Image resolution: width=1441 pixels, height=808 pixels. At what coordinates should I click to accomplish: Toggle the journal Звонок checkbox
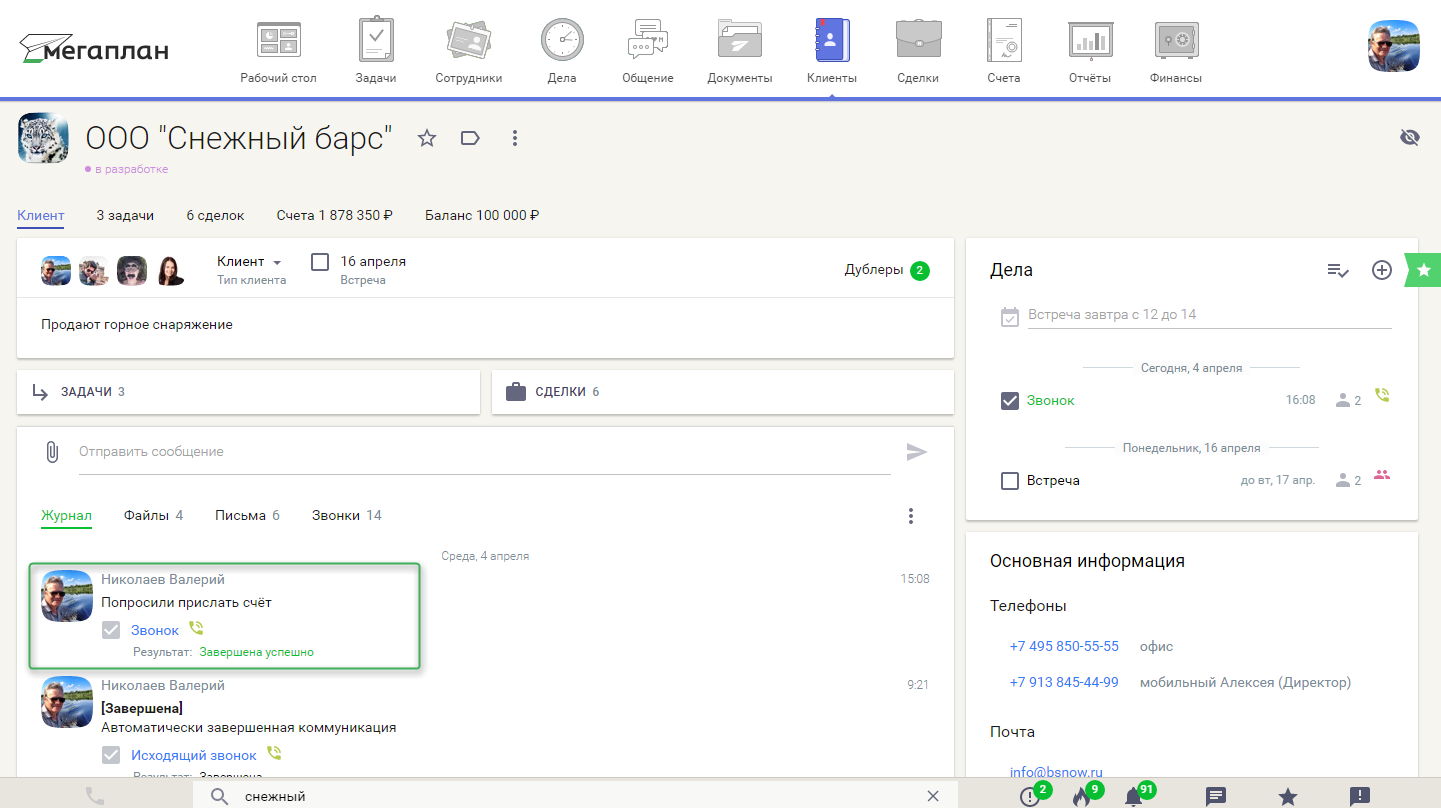[112, 630]
